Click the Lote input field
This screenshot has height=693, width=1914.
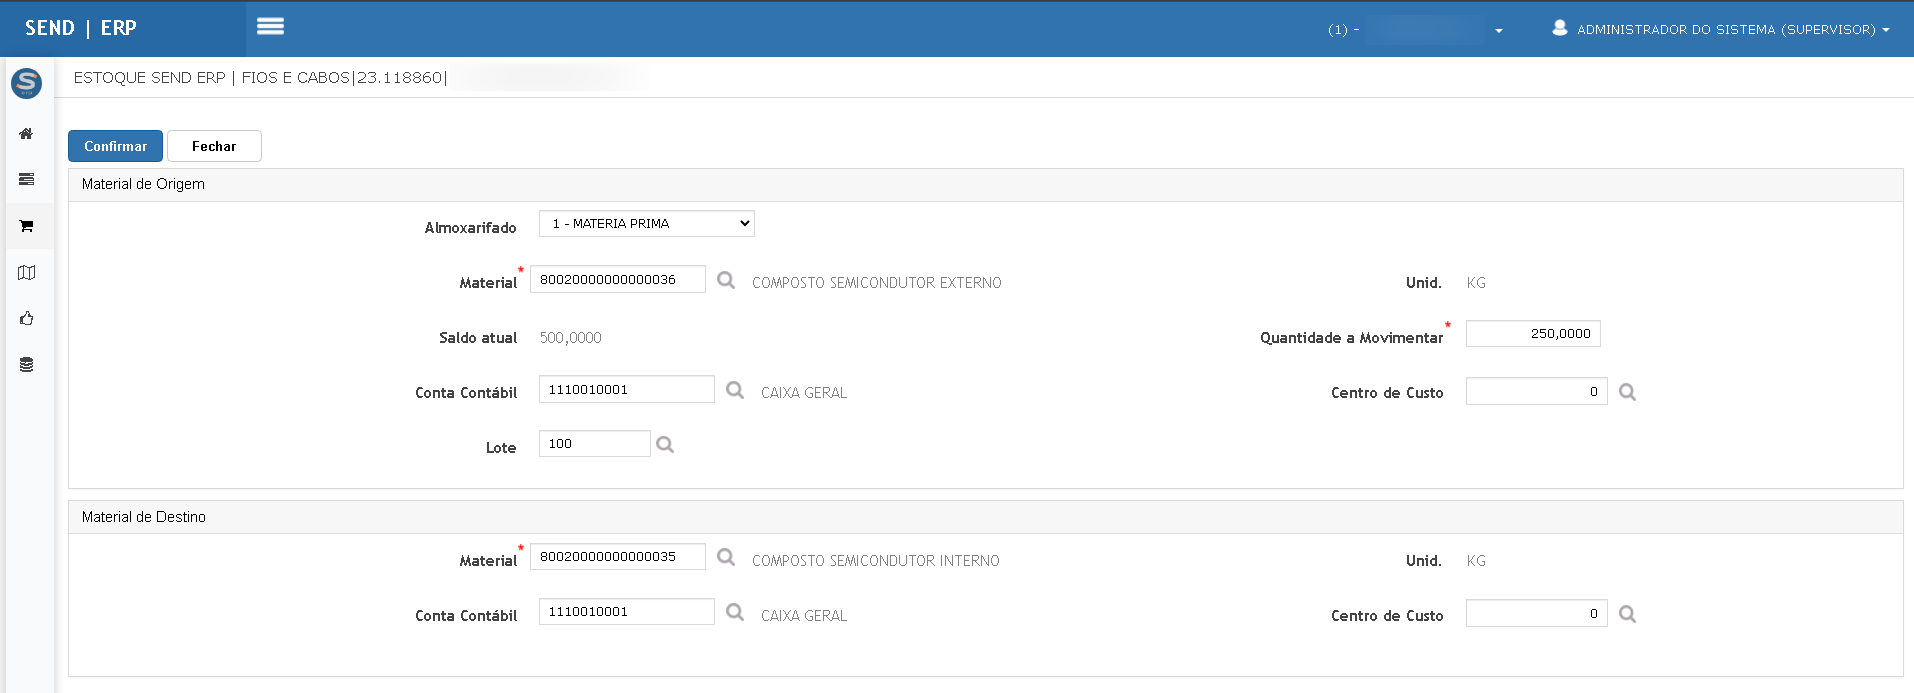click(x=594, y=444)
